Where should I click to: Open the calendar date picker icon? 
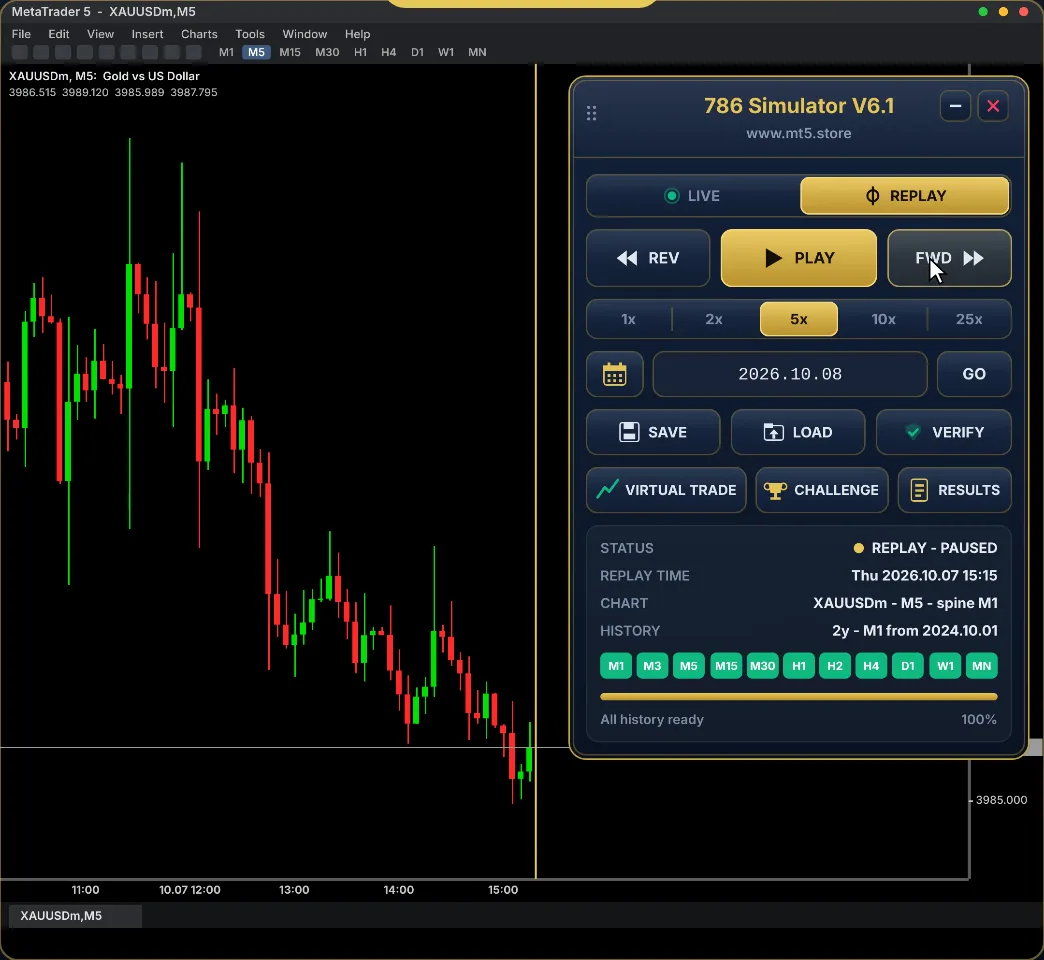pyautogui.click(x=615, y=374)
